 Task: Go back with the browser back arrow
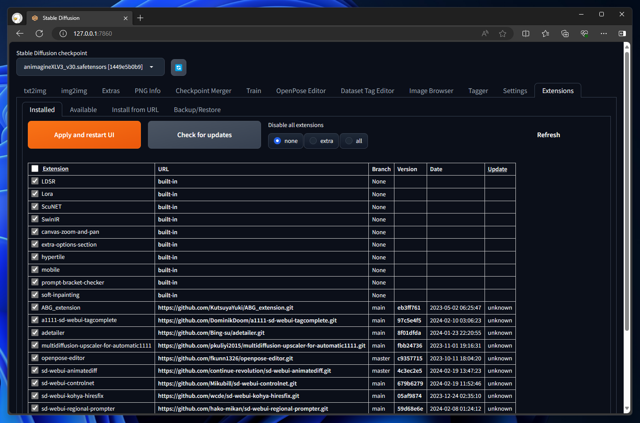[20, 33]
